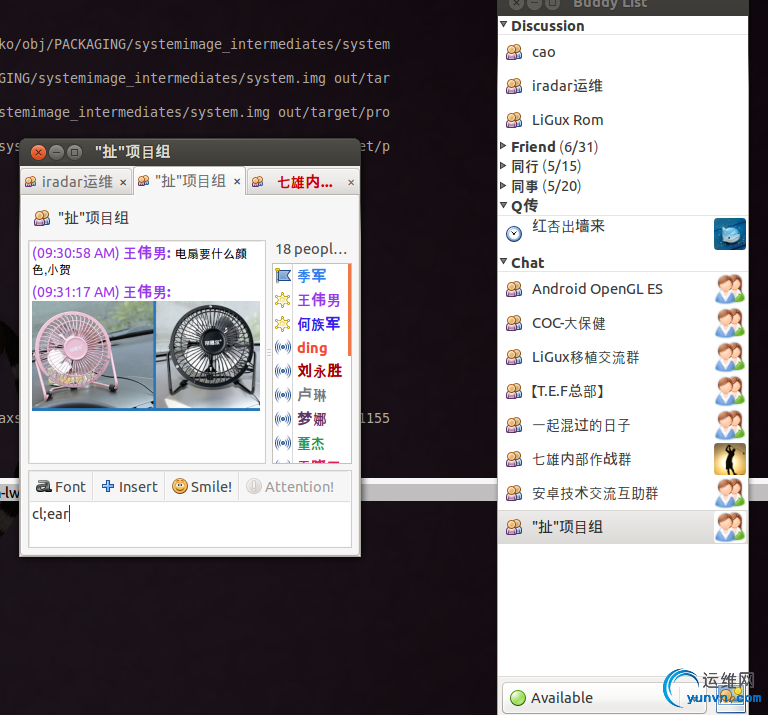Close the 七雄内... tab
The width and height of the screenshot is (768, 715).
click(351, 183)
